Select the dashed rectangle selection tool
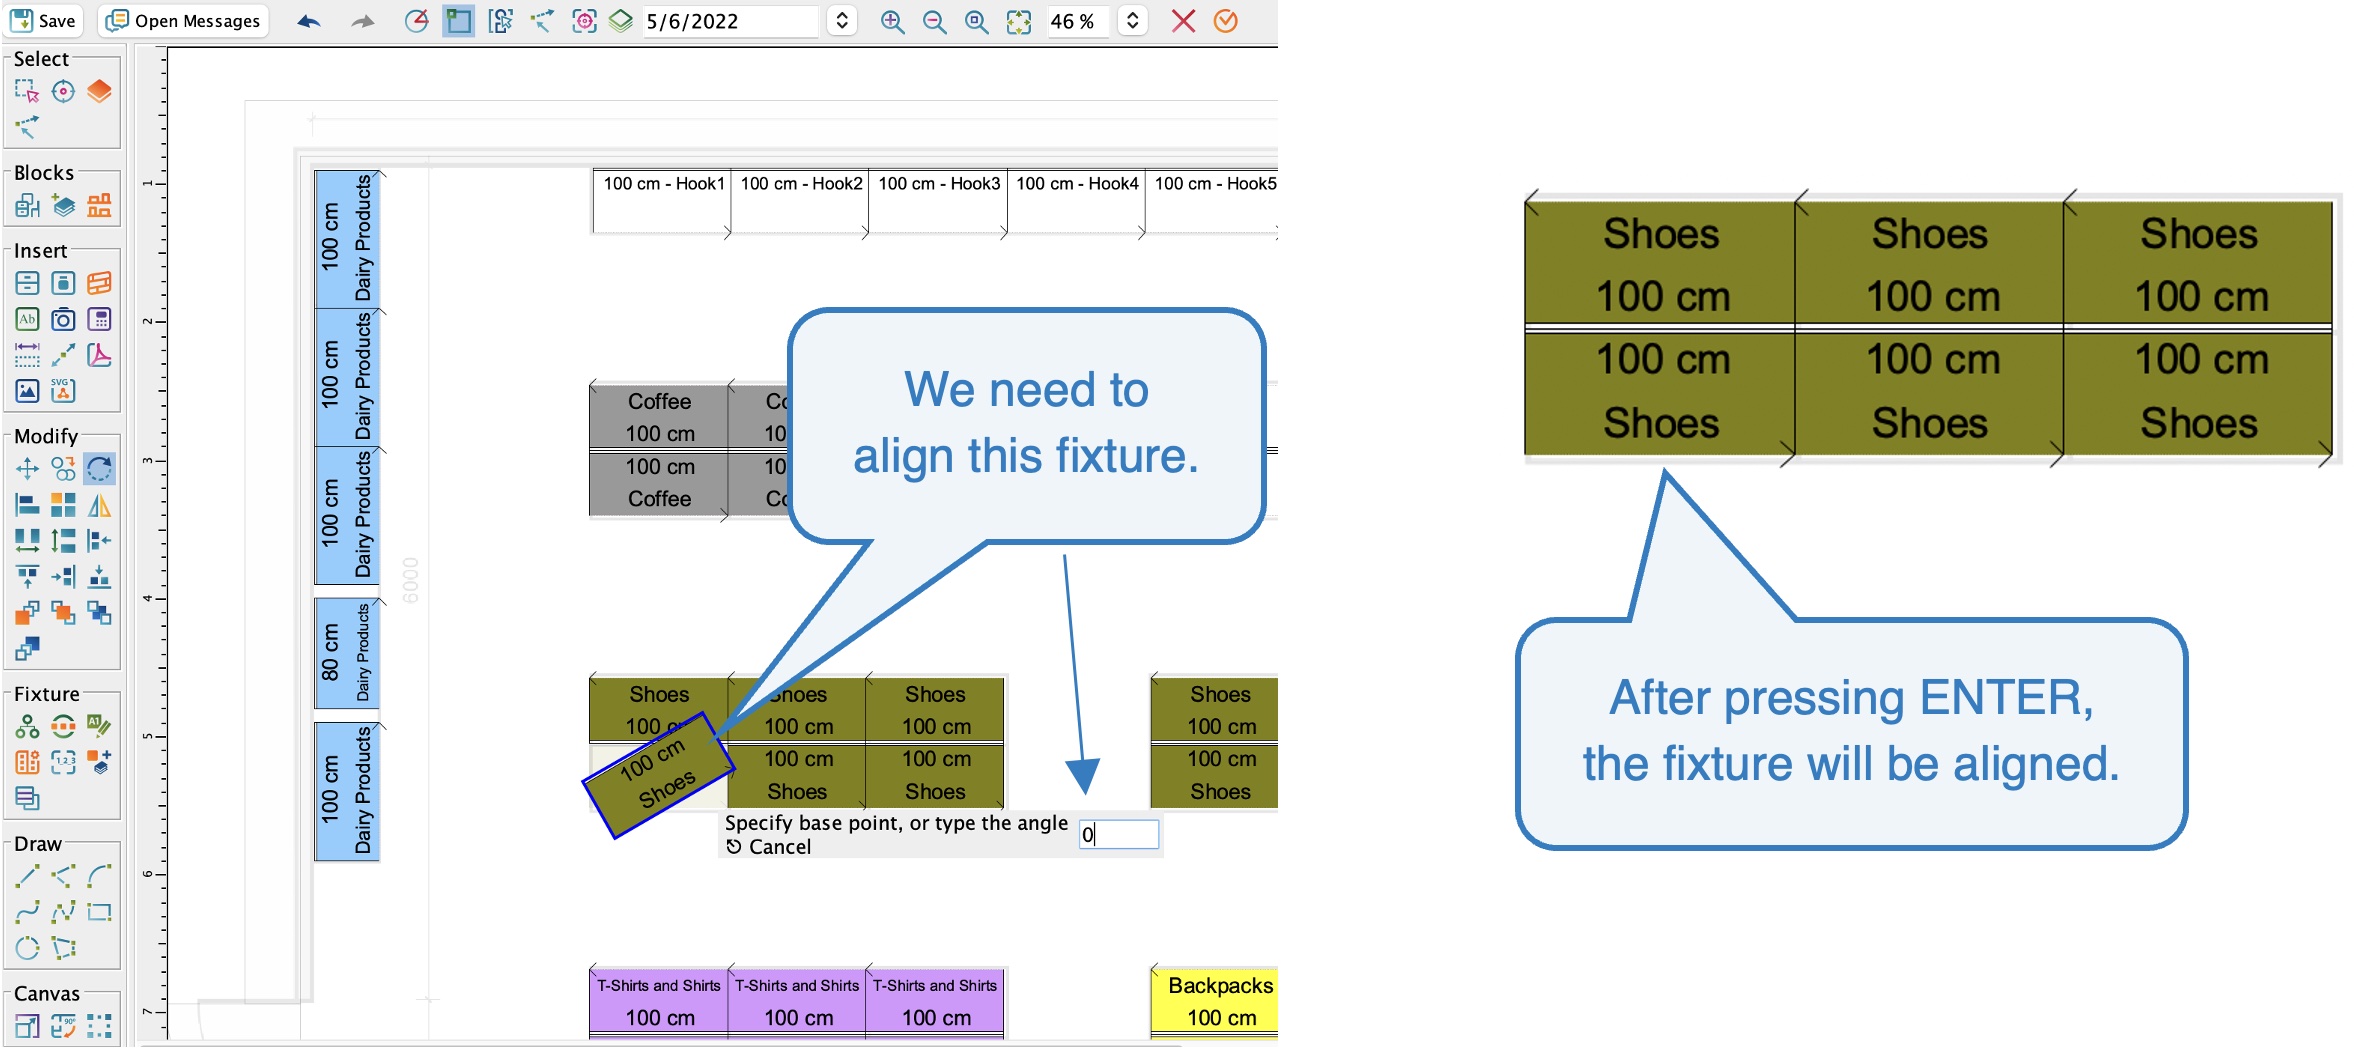This screenshot has width=2354, height=1048. (x=27, y=92)
